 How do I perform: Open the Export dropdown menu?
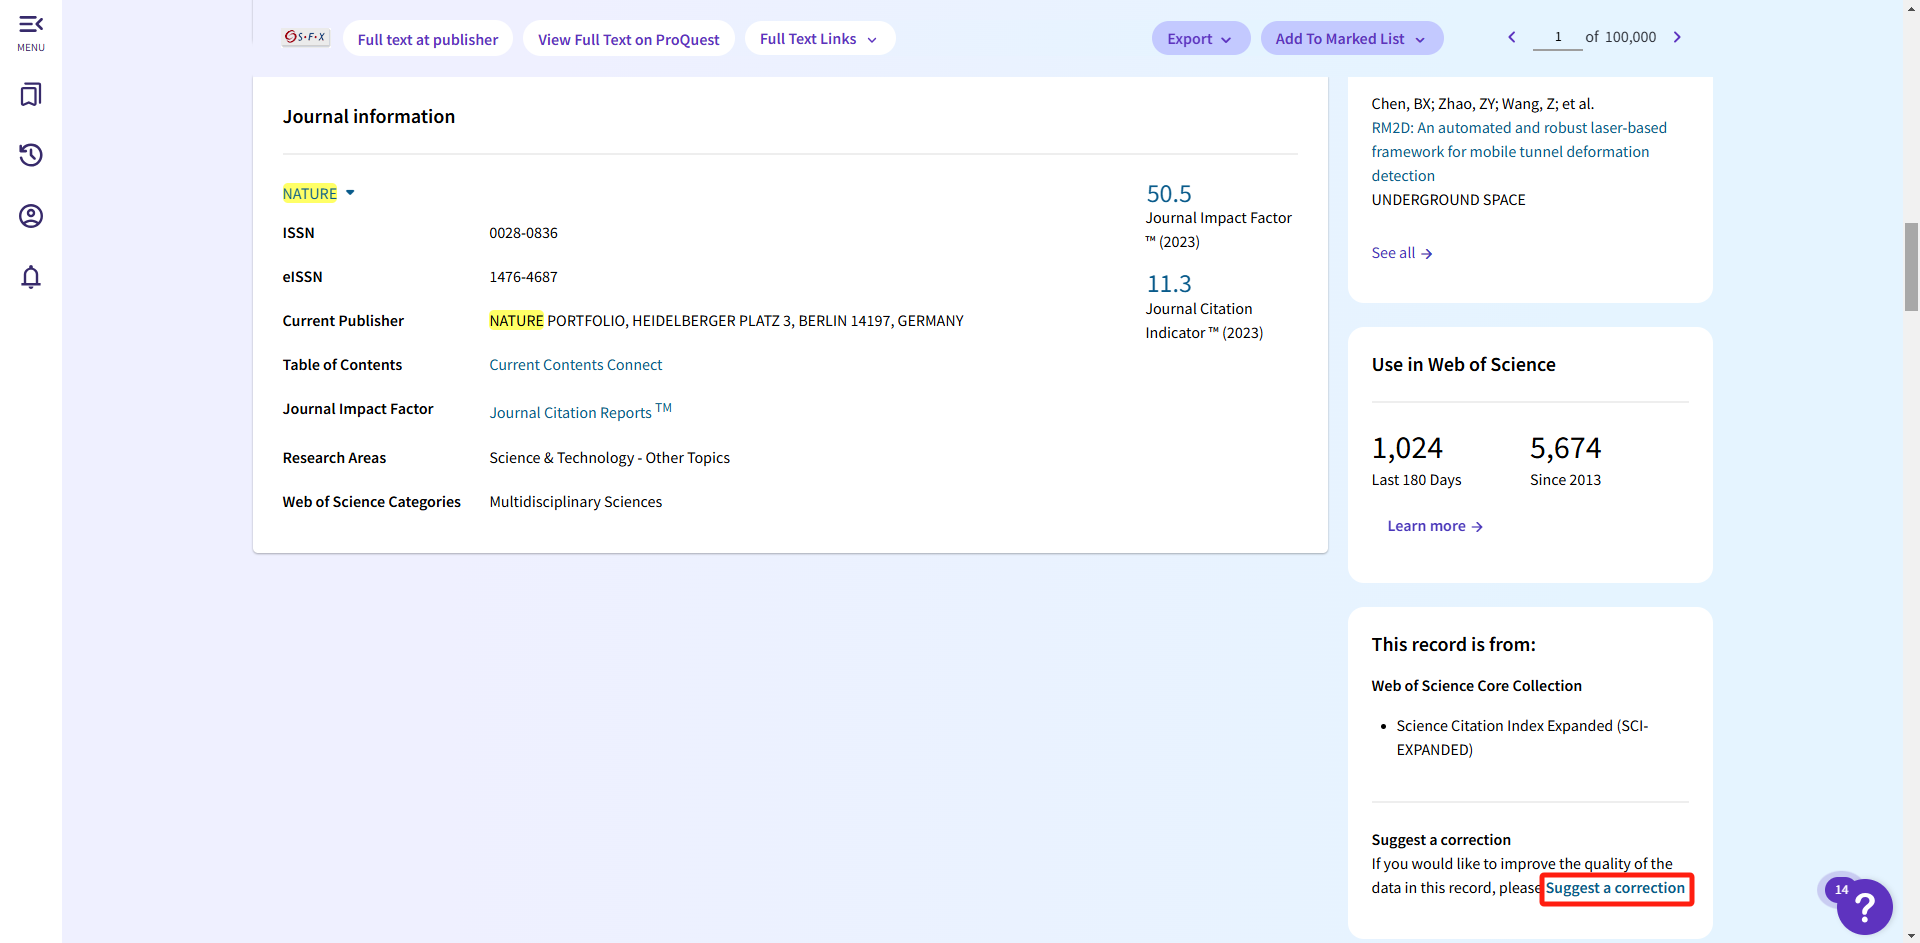click(1200, 39)
